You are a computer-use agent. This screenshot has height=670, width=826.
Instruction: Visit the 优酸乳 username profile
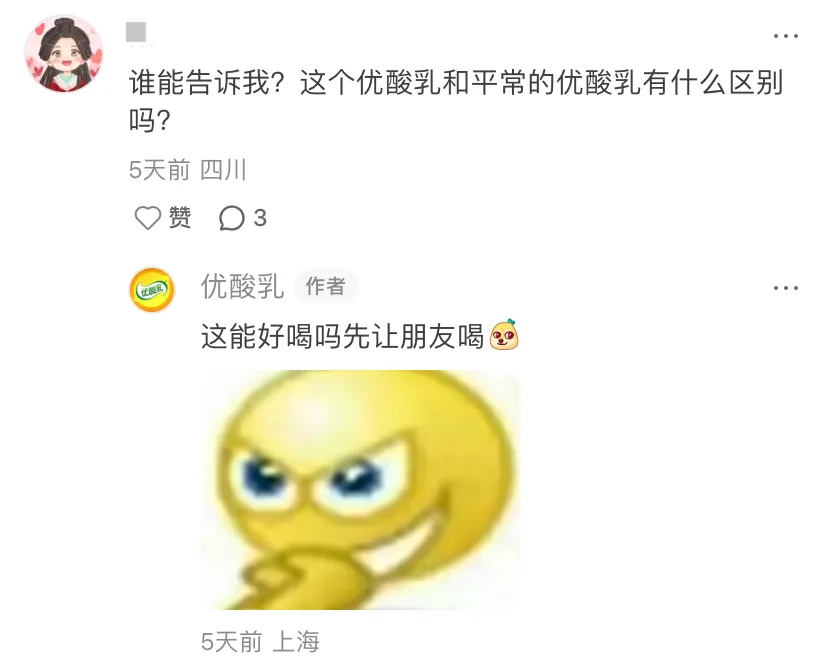(242, 287)
